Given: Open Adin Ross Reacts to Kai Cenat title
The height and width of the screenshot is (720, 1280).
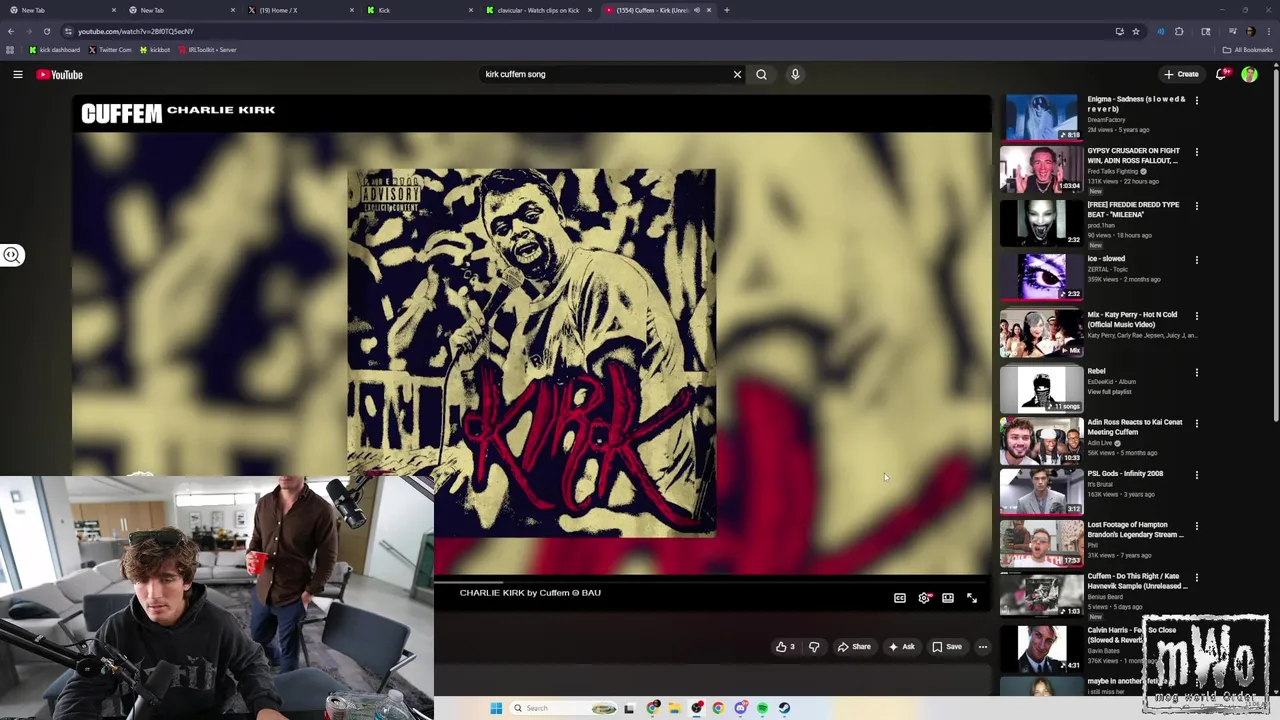Looking at the screenshot, I should [x=1135, y=427].
